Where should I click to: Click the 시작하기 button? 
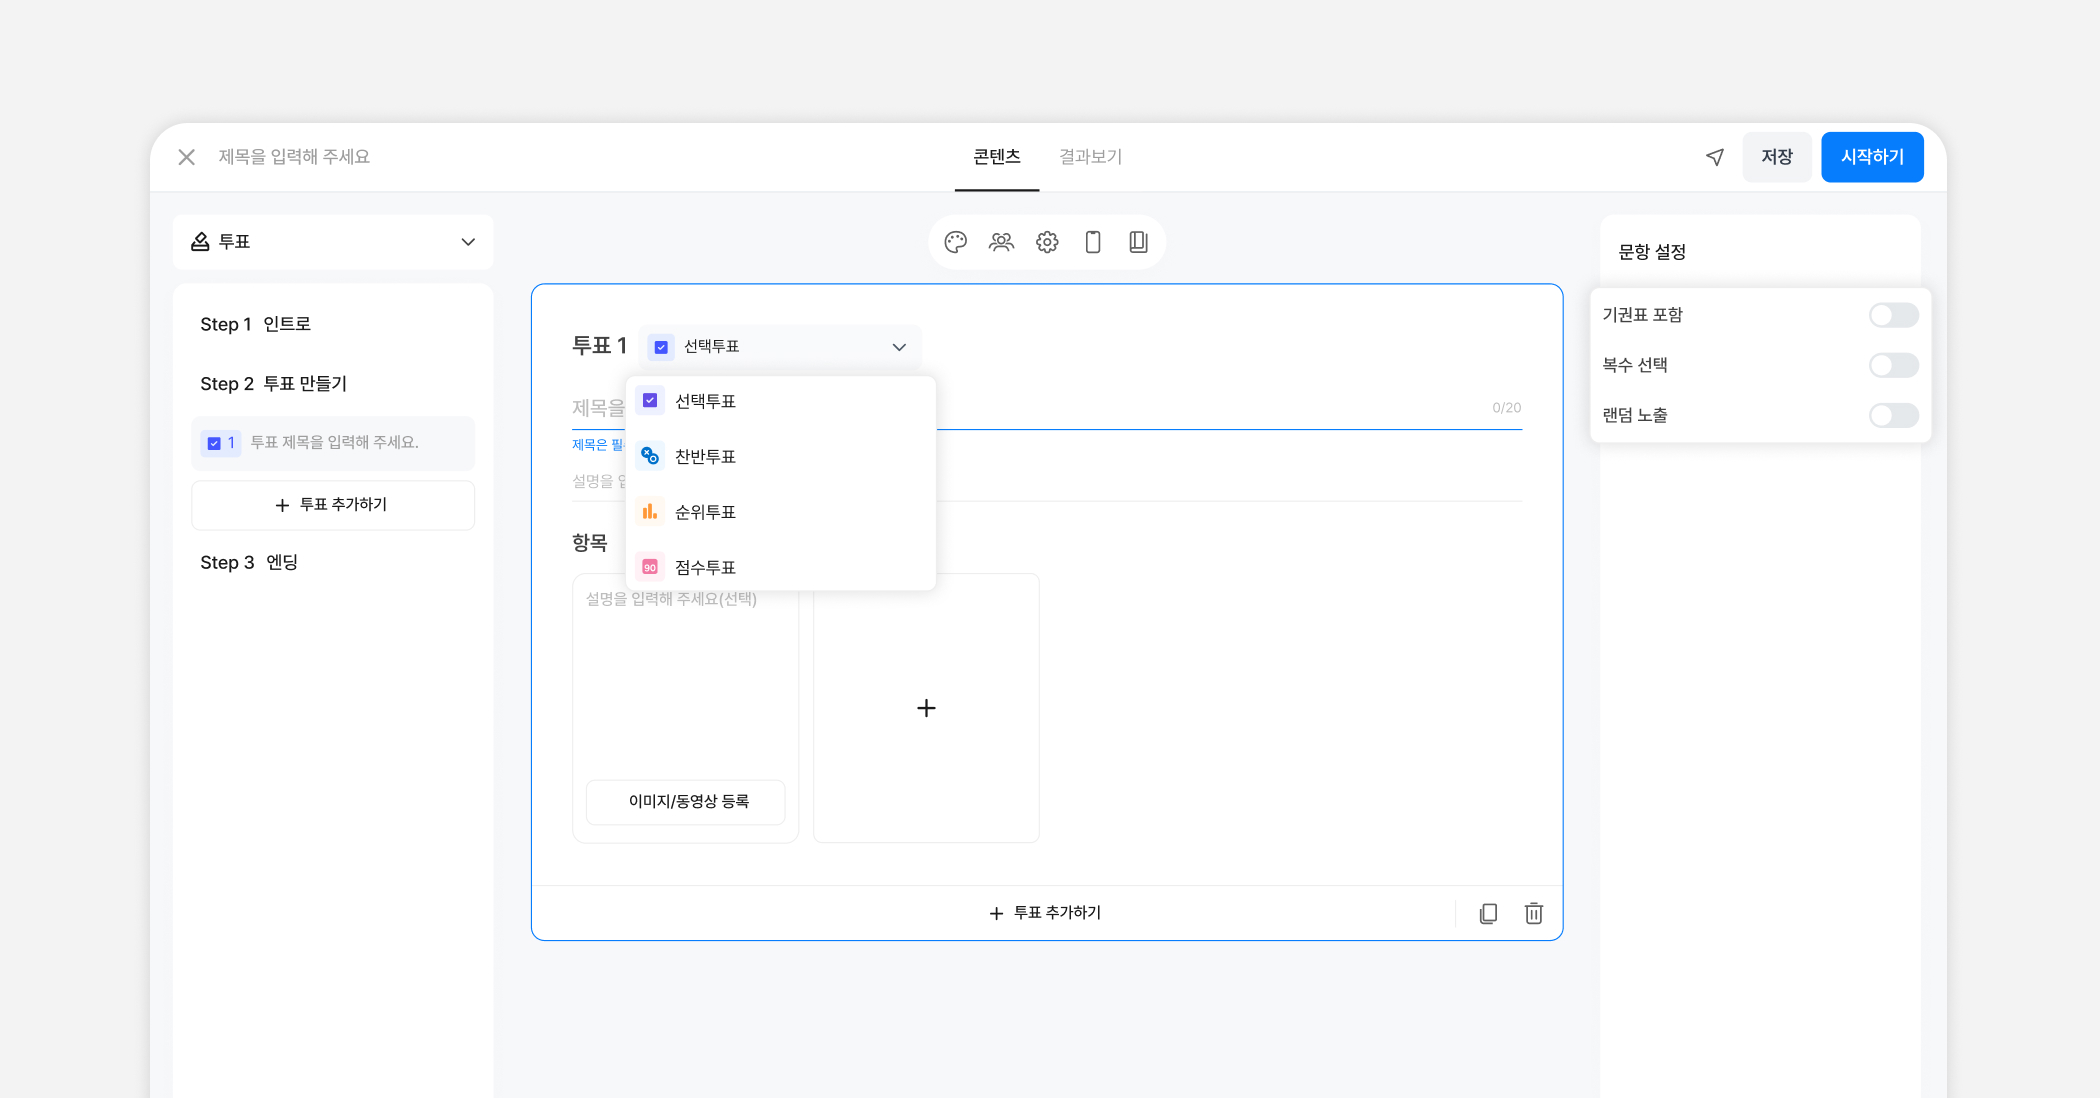pyautogui.click(x=1872, y=157)
